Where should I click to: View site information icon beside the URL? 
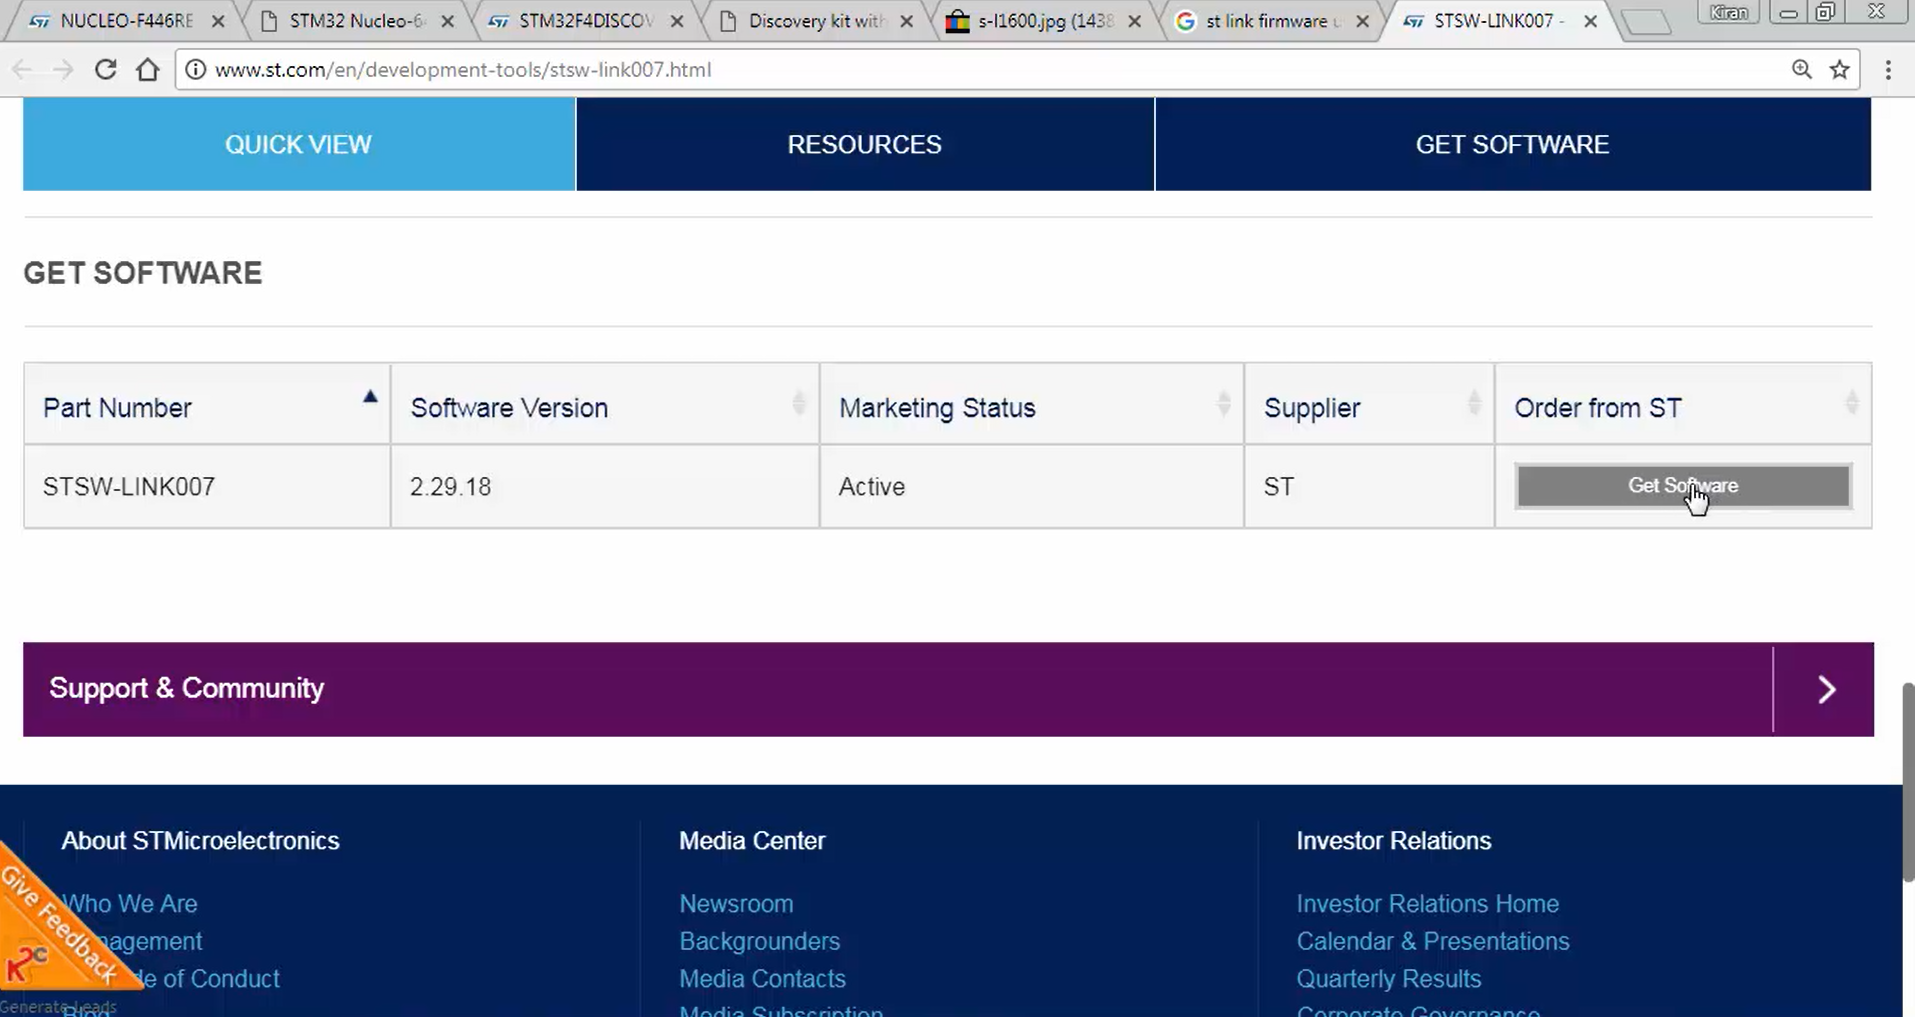click(196, 69)
